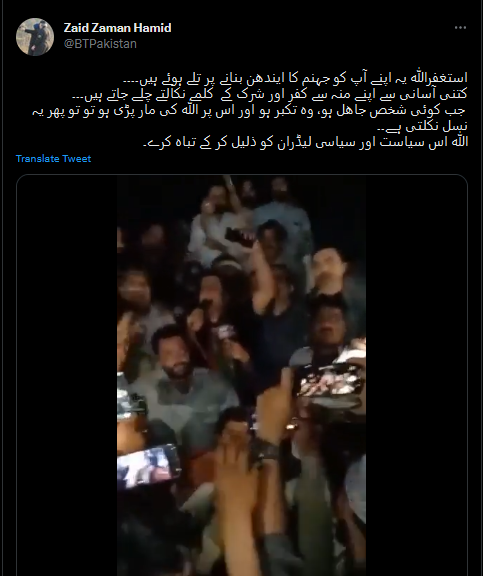483x576 pixels.
Task: Play the embedded crowd video
Action: tap(241, 375)
